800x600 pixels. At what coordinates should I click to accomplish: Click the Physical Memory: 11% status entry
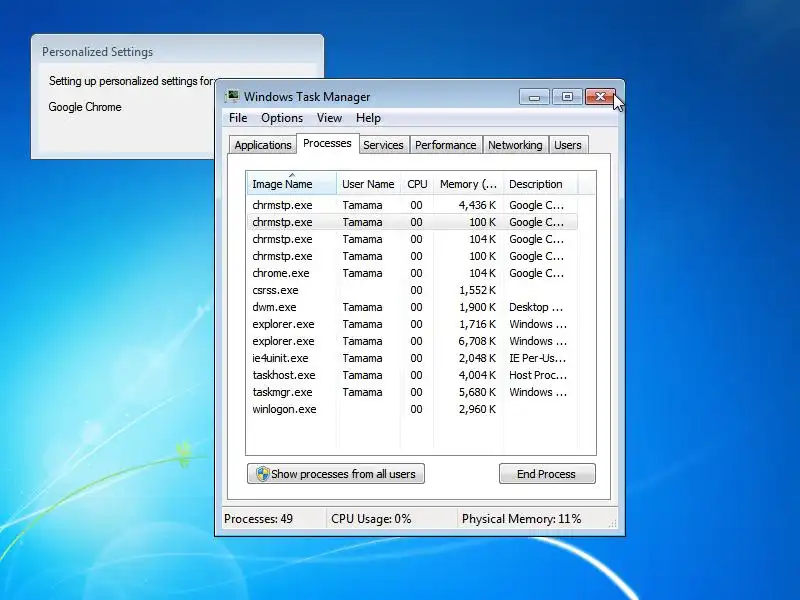tap(521, 519)
